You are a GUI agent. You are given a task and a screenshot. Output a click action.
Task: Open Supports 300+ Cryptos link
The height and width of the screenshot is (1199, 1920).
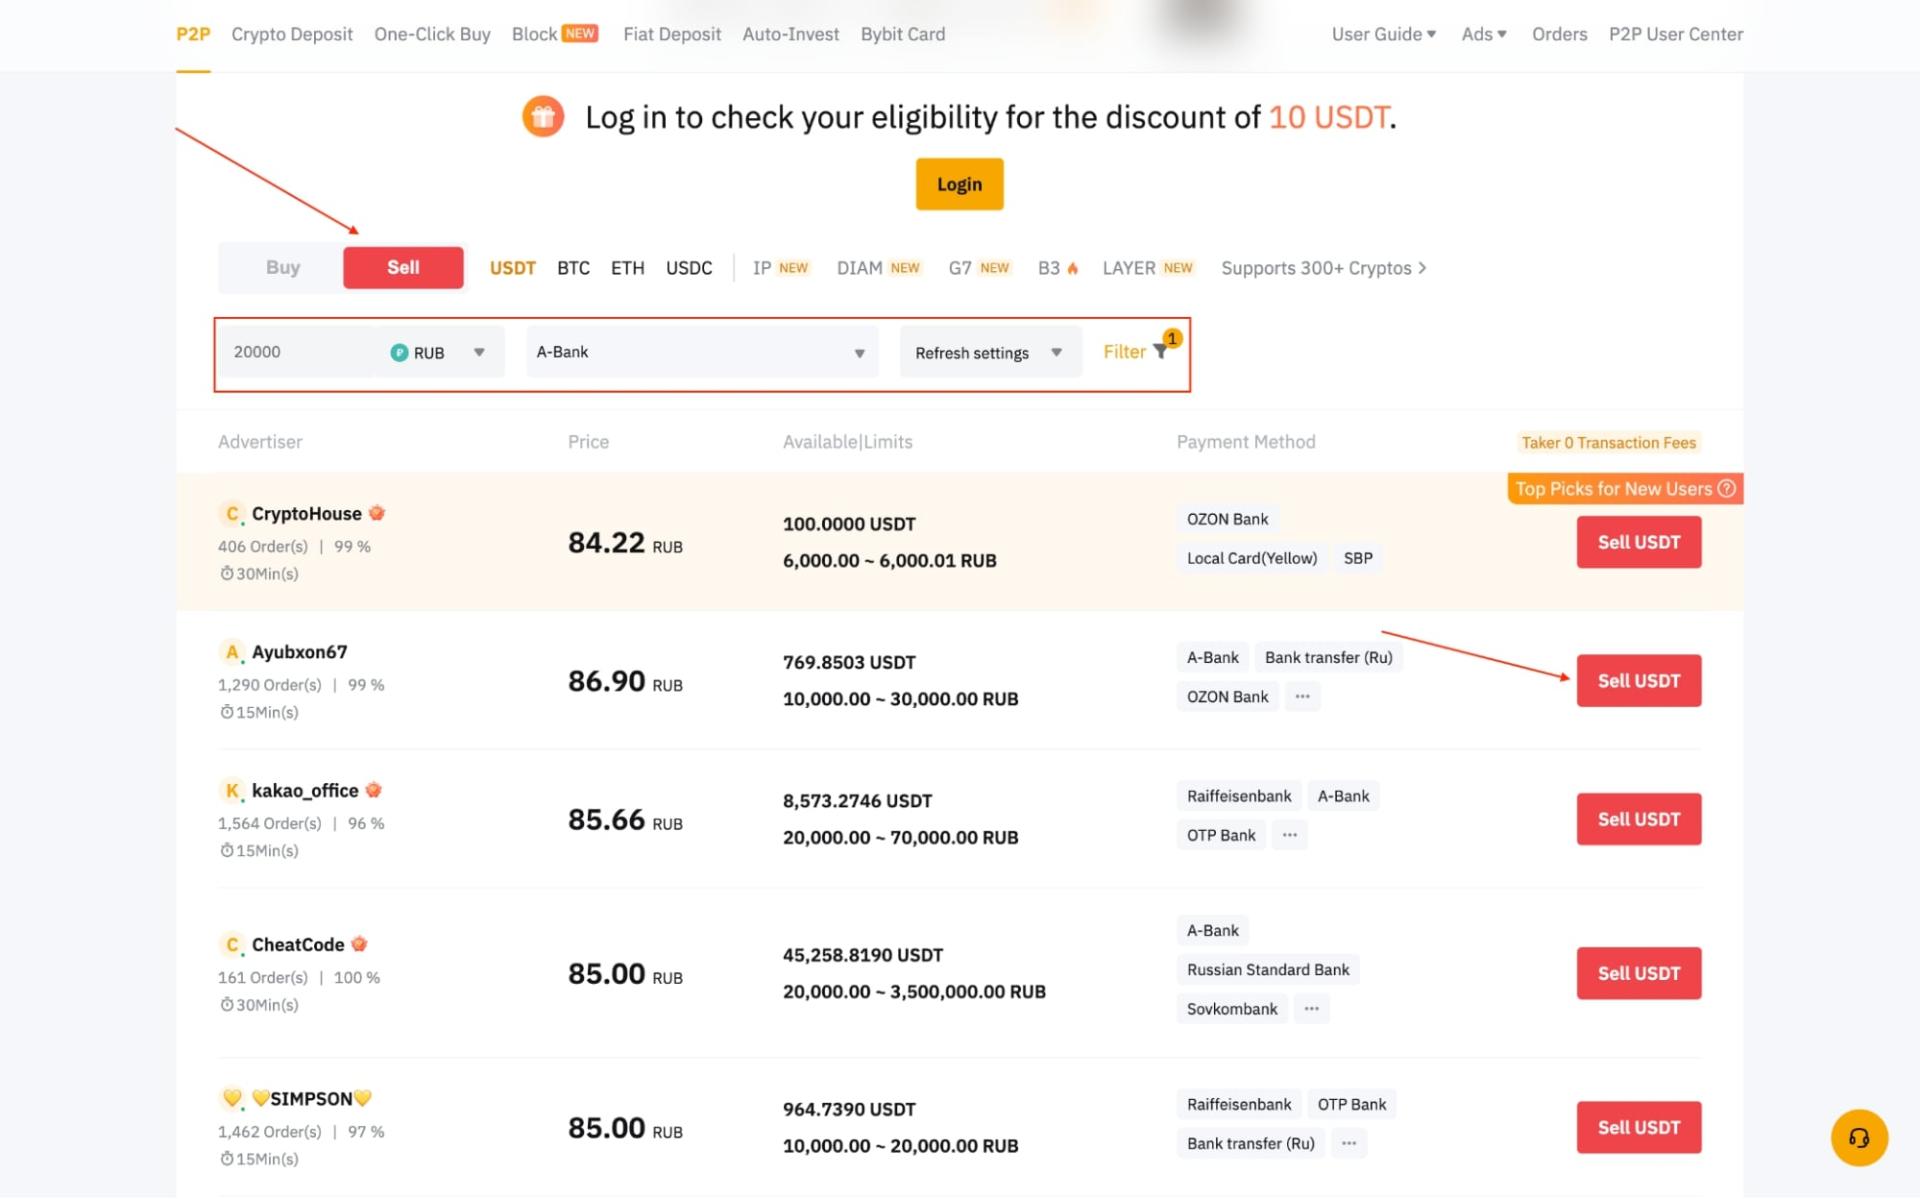pyautogui.click(x=1322, y=268)
